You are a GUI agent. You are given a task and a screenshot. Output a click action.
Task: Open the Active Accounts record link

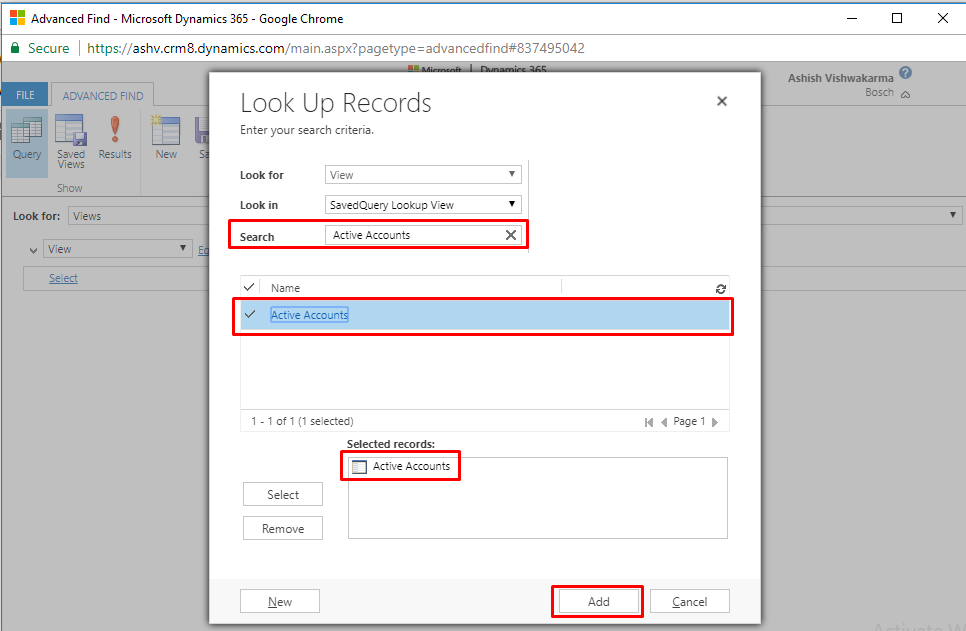(309, 315)
